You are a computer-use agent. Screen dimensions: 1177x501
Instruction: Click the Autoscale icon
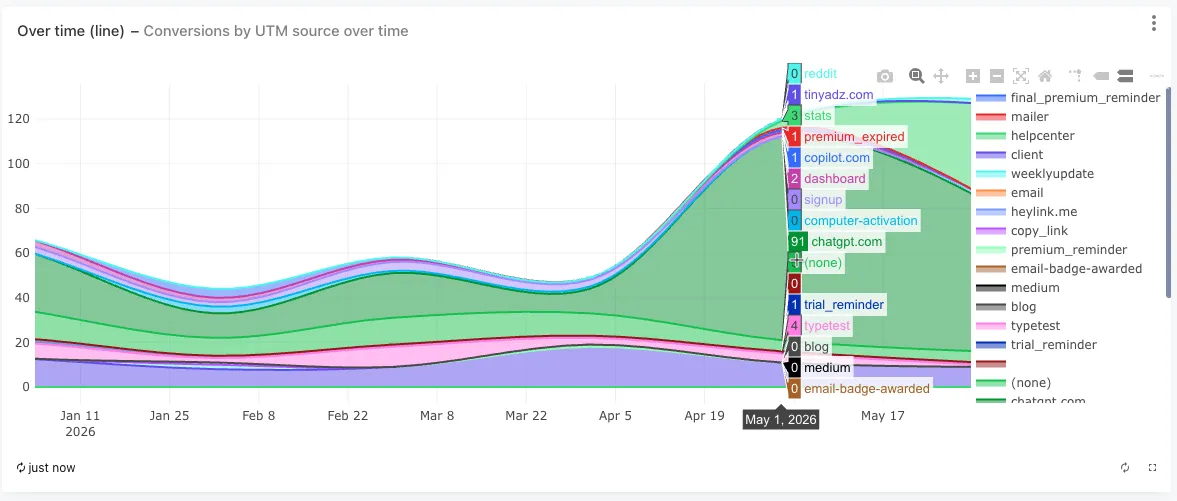coord(1021,75)
